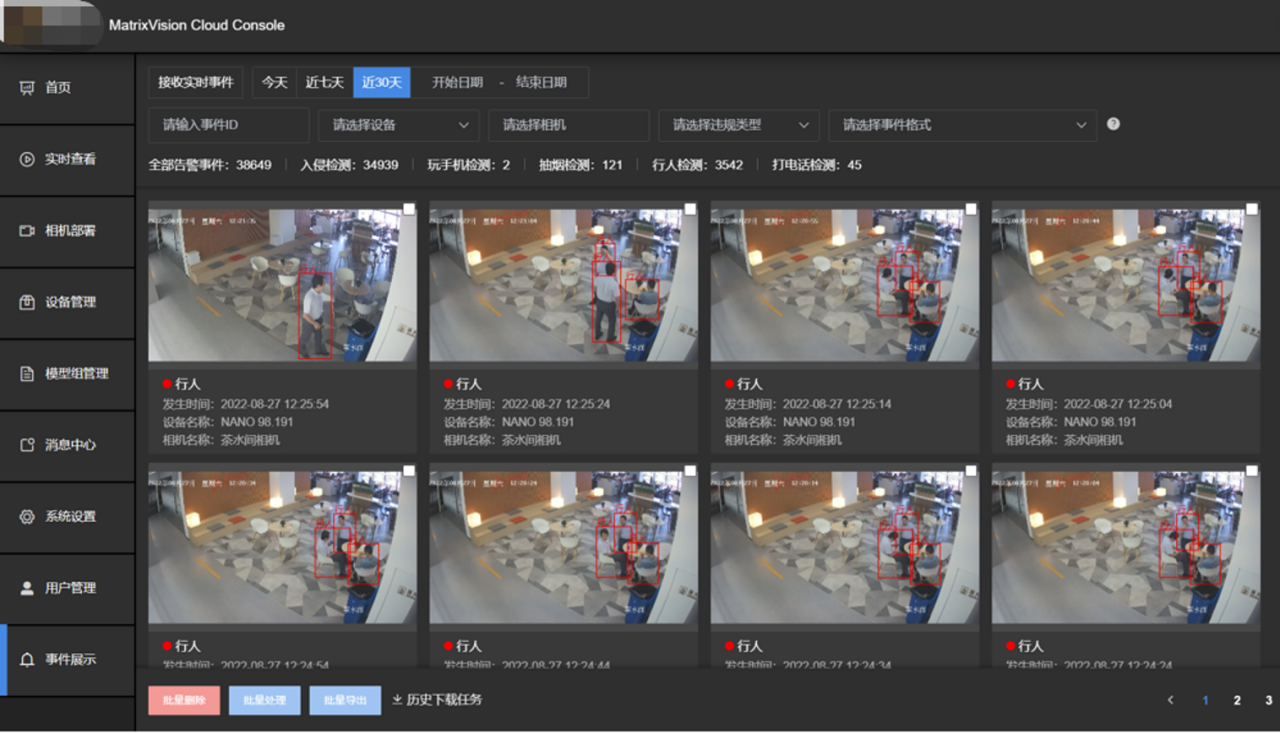
Task: Click the user management person icon
Action: click(27, 588)
